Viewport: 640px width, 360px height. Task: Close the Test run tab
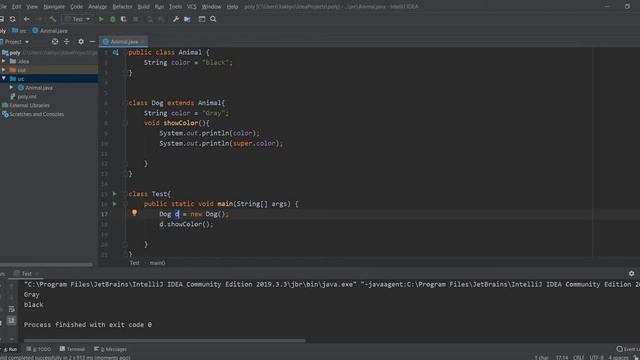36,274
